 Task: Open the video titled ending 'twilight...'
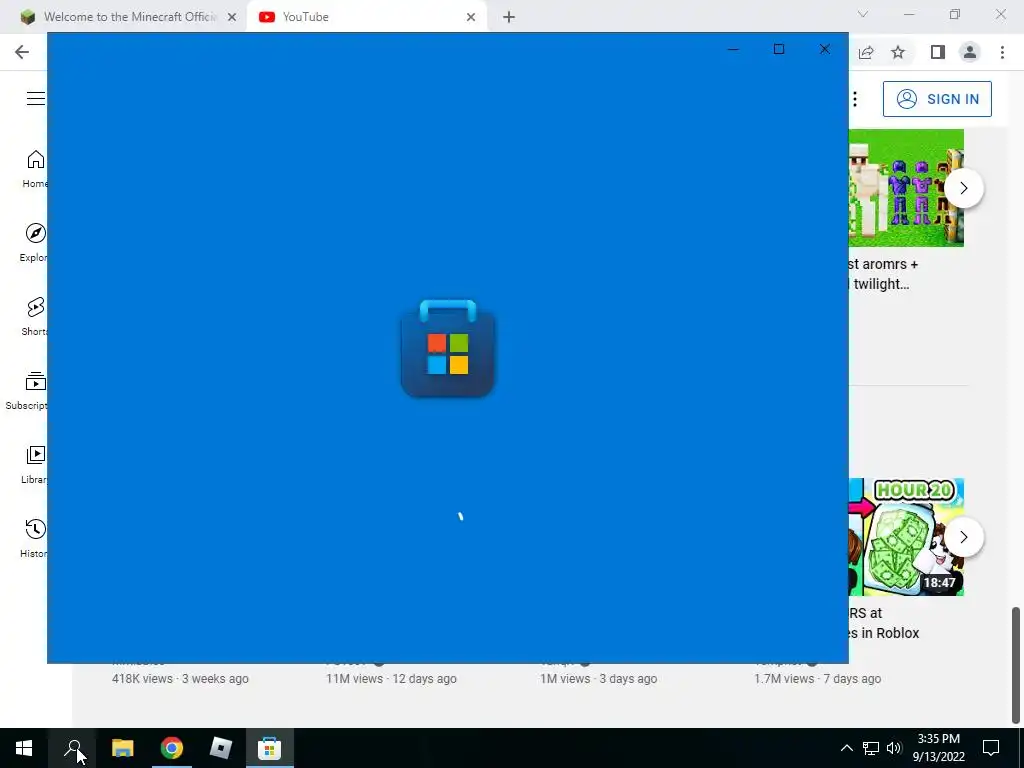(x=883, y=274)
